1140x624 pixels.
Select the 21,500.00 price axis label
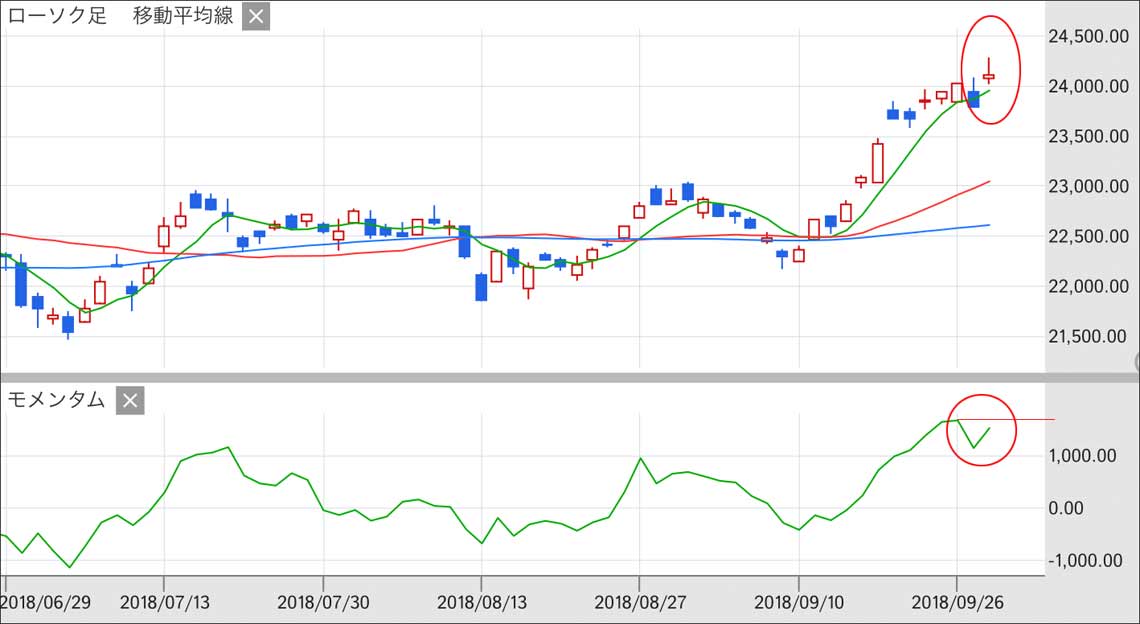[x=1088, y=336]
